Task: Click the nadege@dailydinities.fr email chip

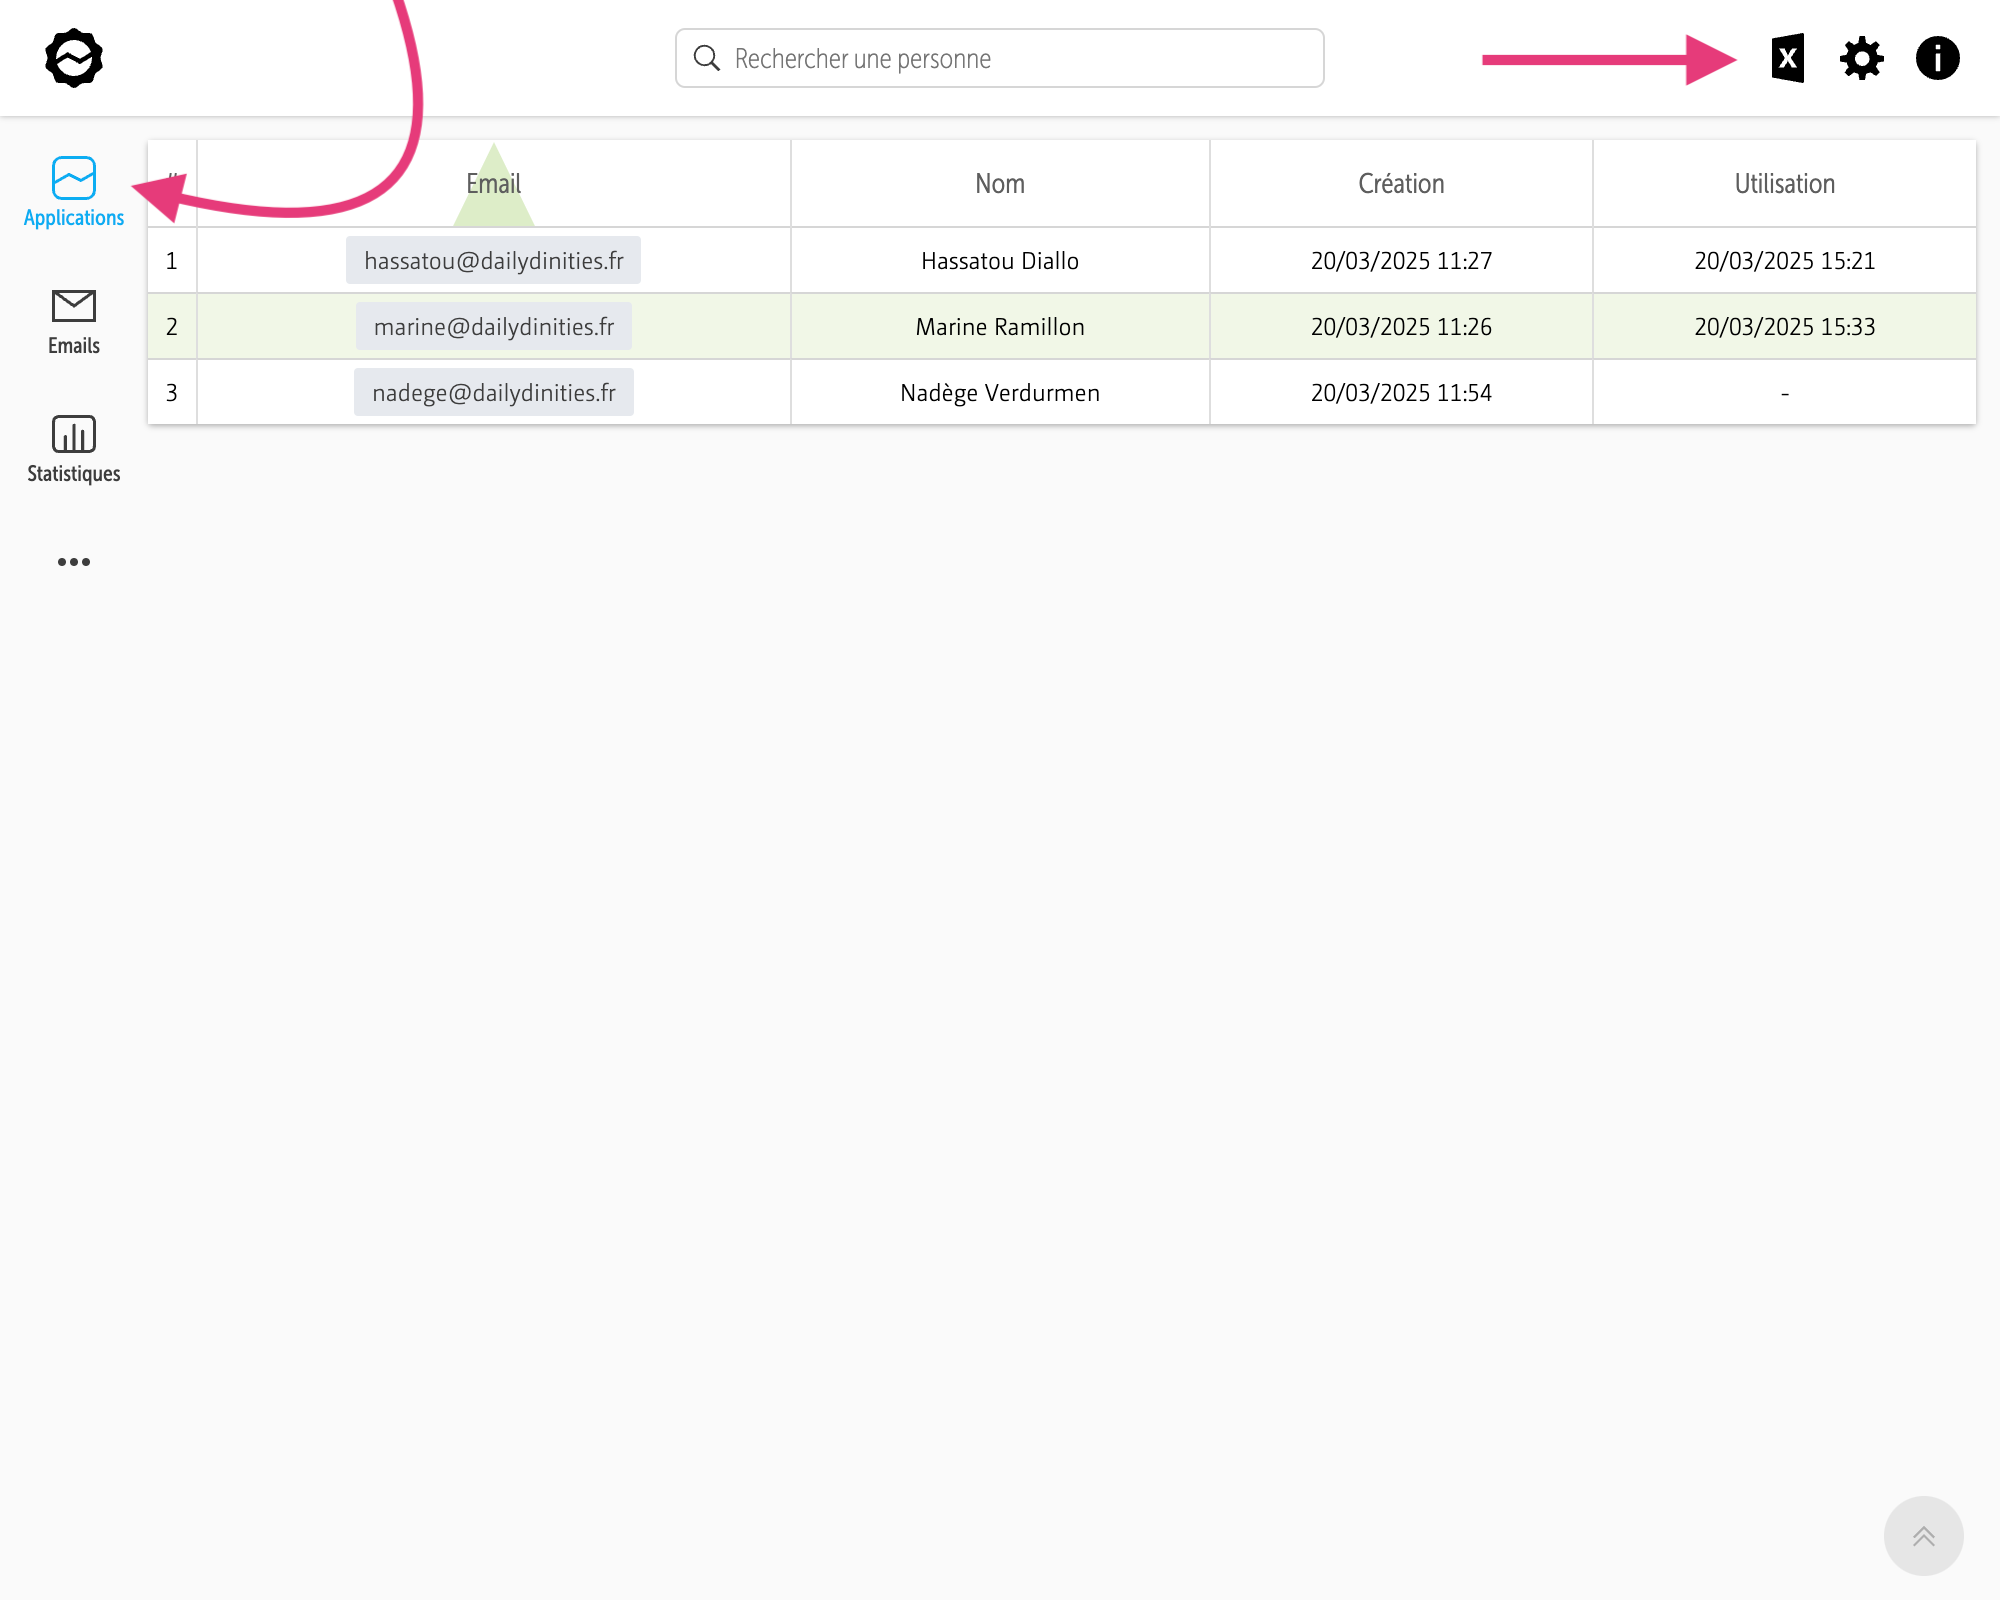Action: pyautogui.click(x=493, y=393)
